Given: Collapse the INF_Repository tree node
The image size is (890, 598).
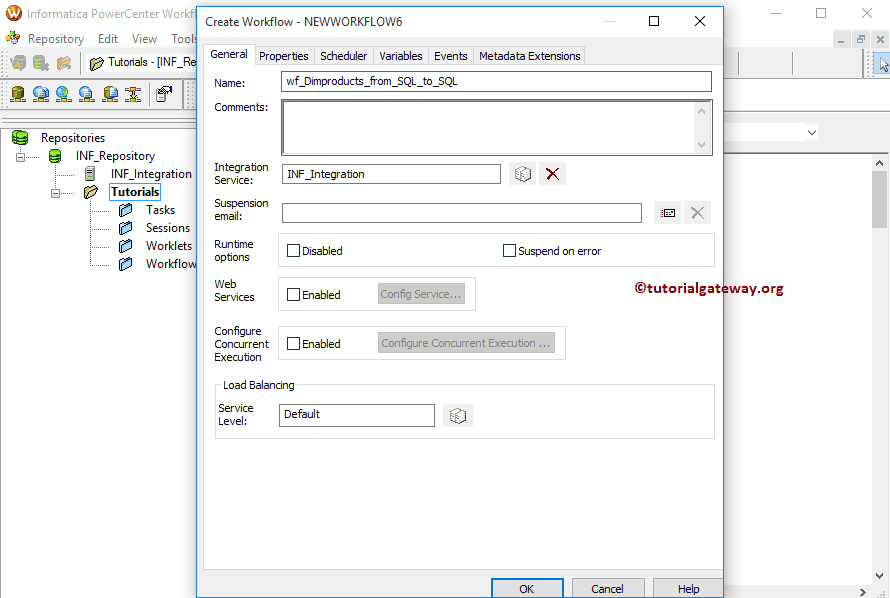Looking at the screenshot, I should coord(20,157).
